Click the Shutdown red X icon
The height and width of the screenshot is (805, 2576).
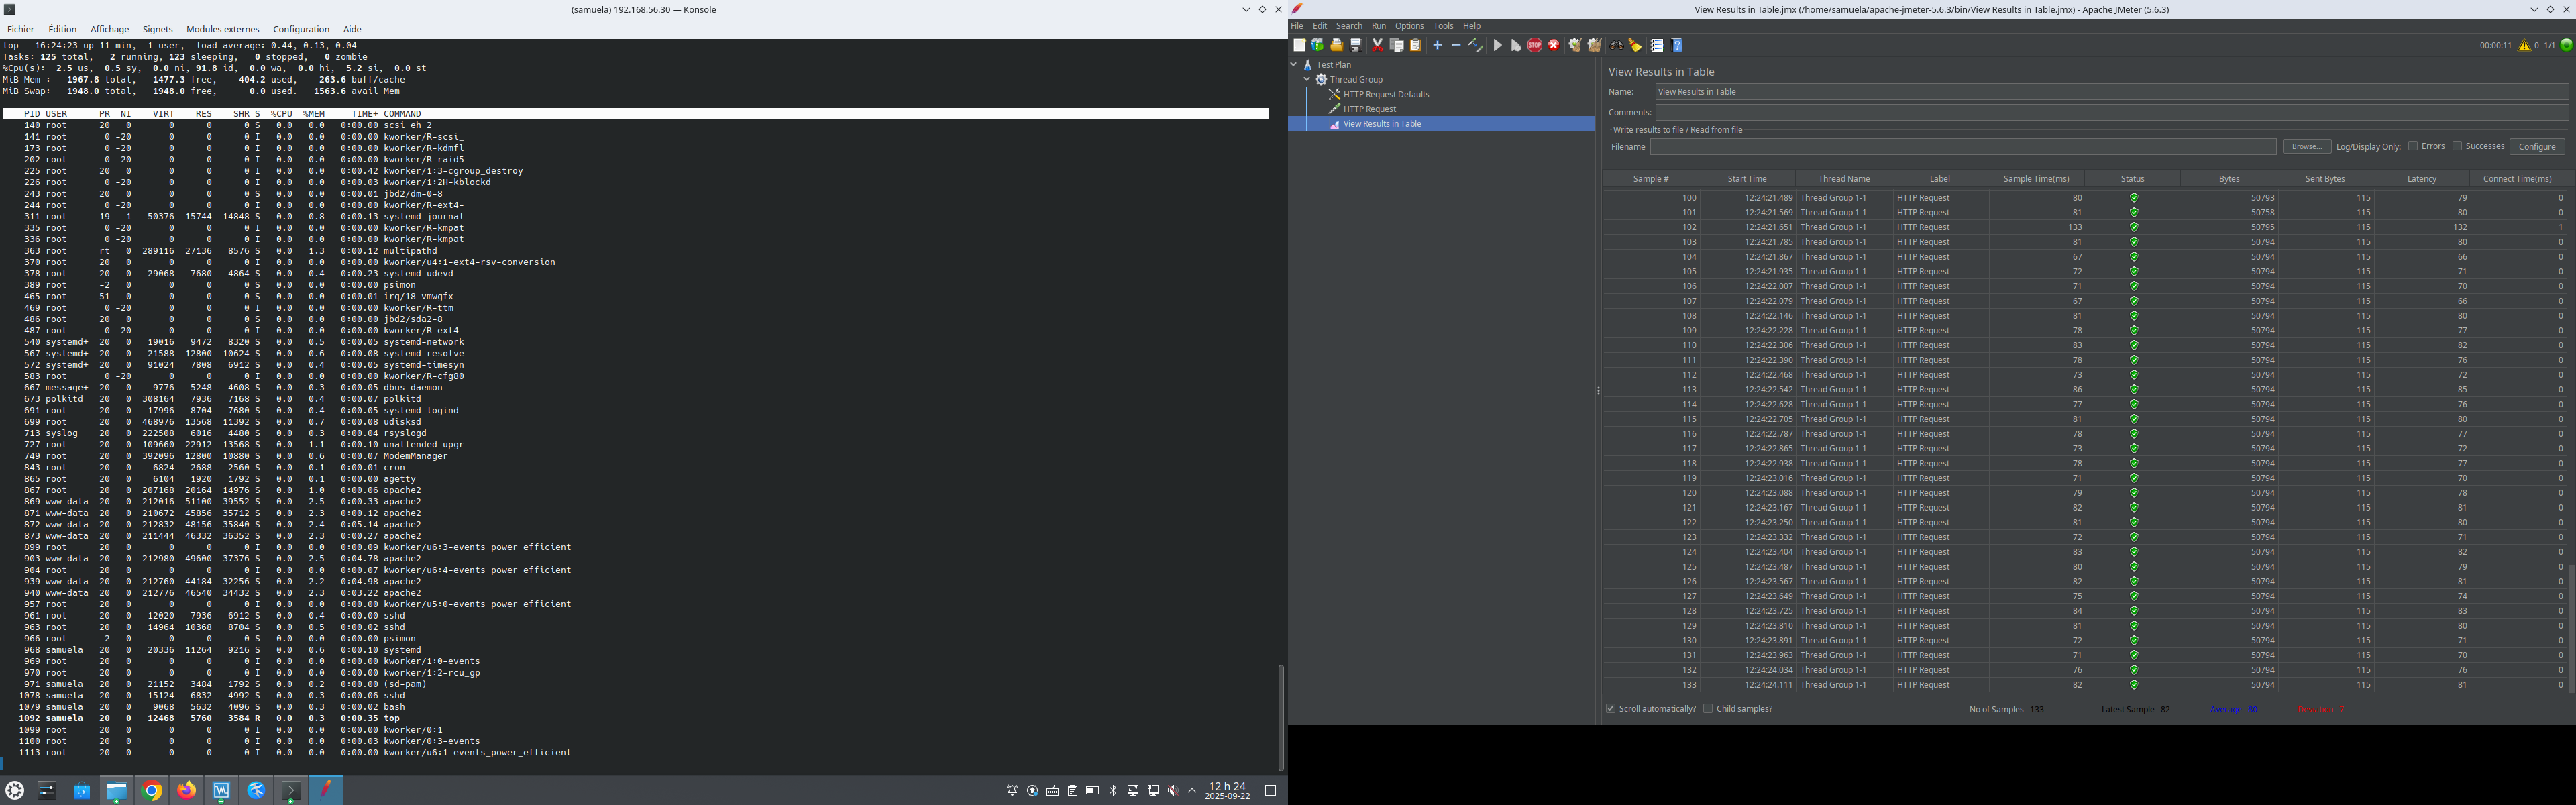pos(1554,45)
